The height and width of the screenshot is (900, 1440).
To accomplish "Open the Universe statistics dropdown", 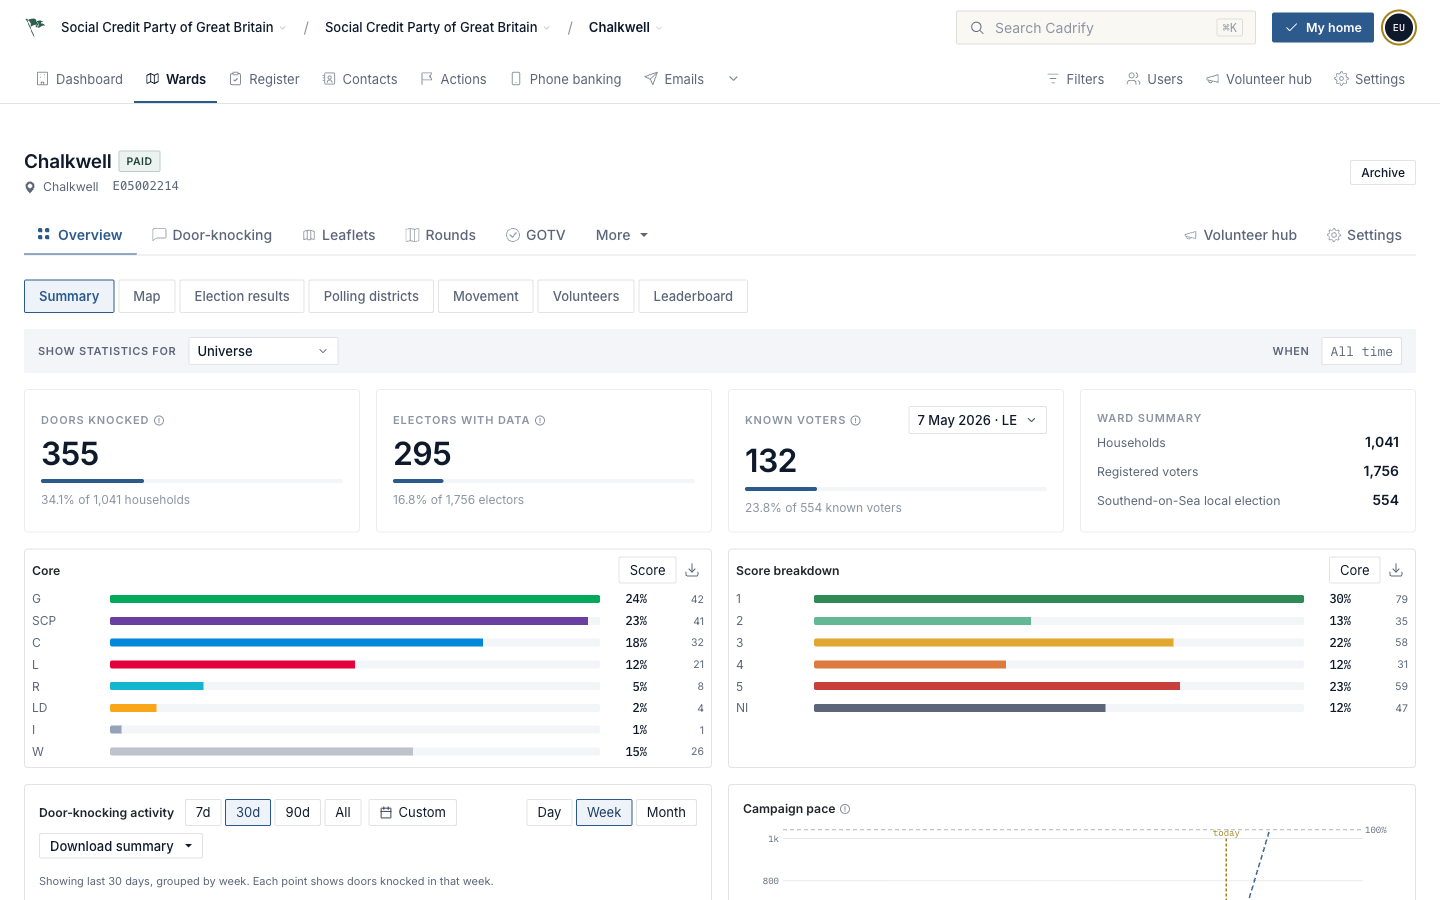I will (x=263, y=351).
